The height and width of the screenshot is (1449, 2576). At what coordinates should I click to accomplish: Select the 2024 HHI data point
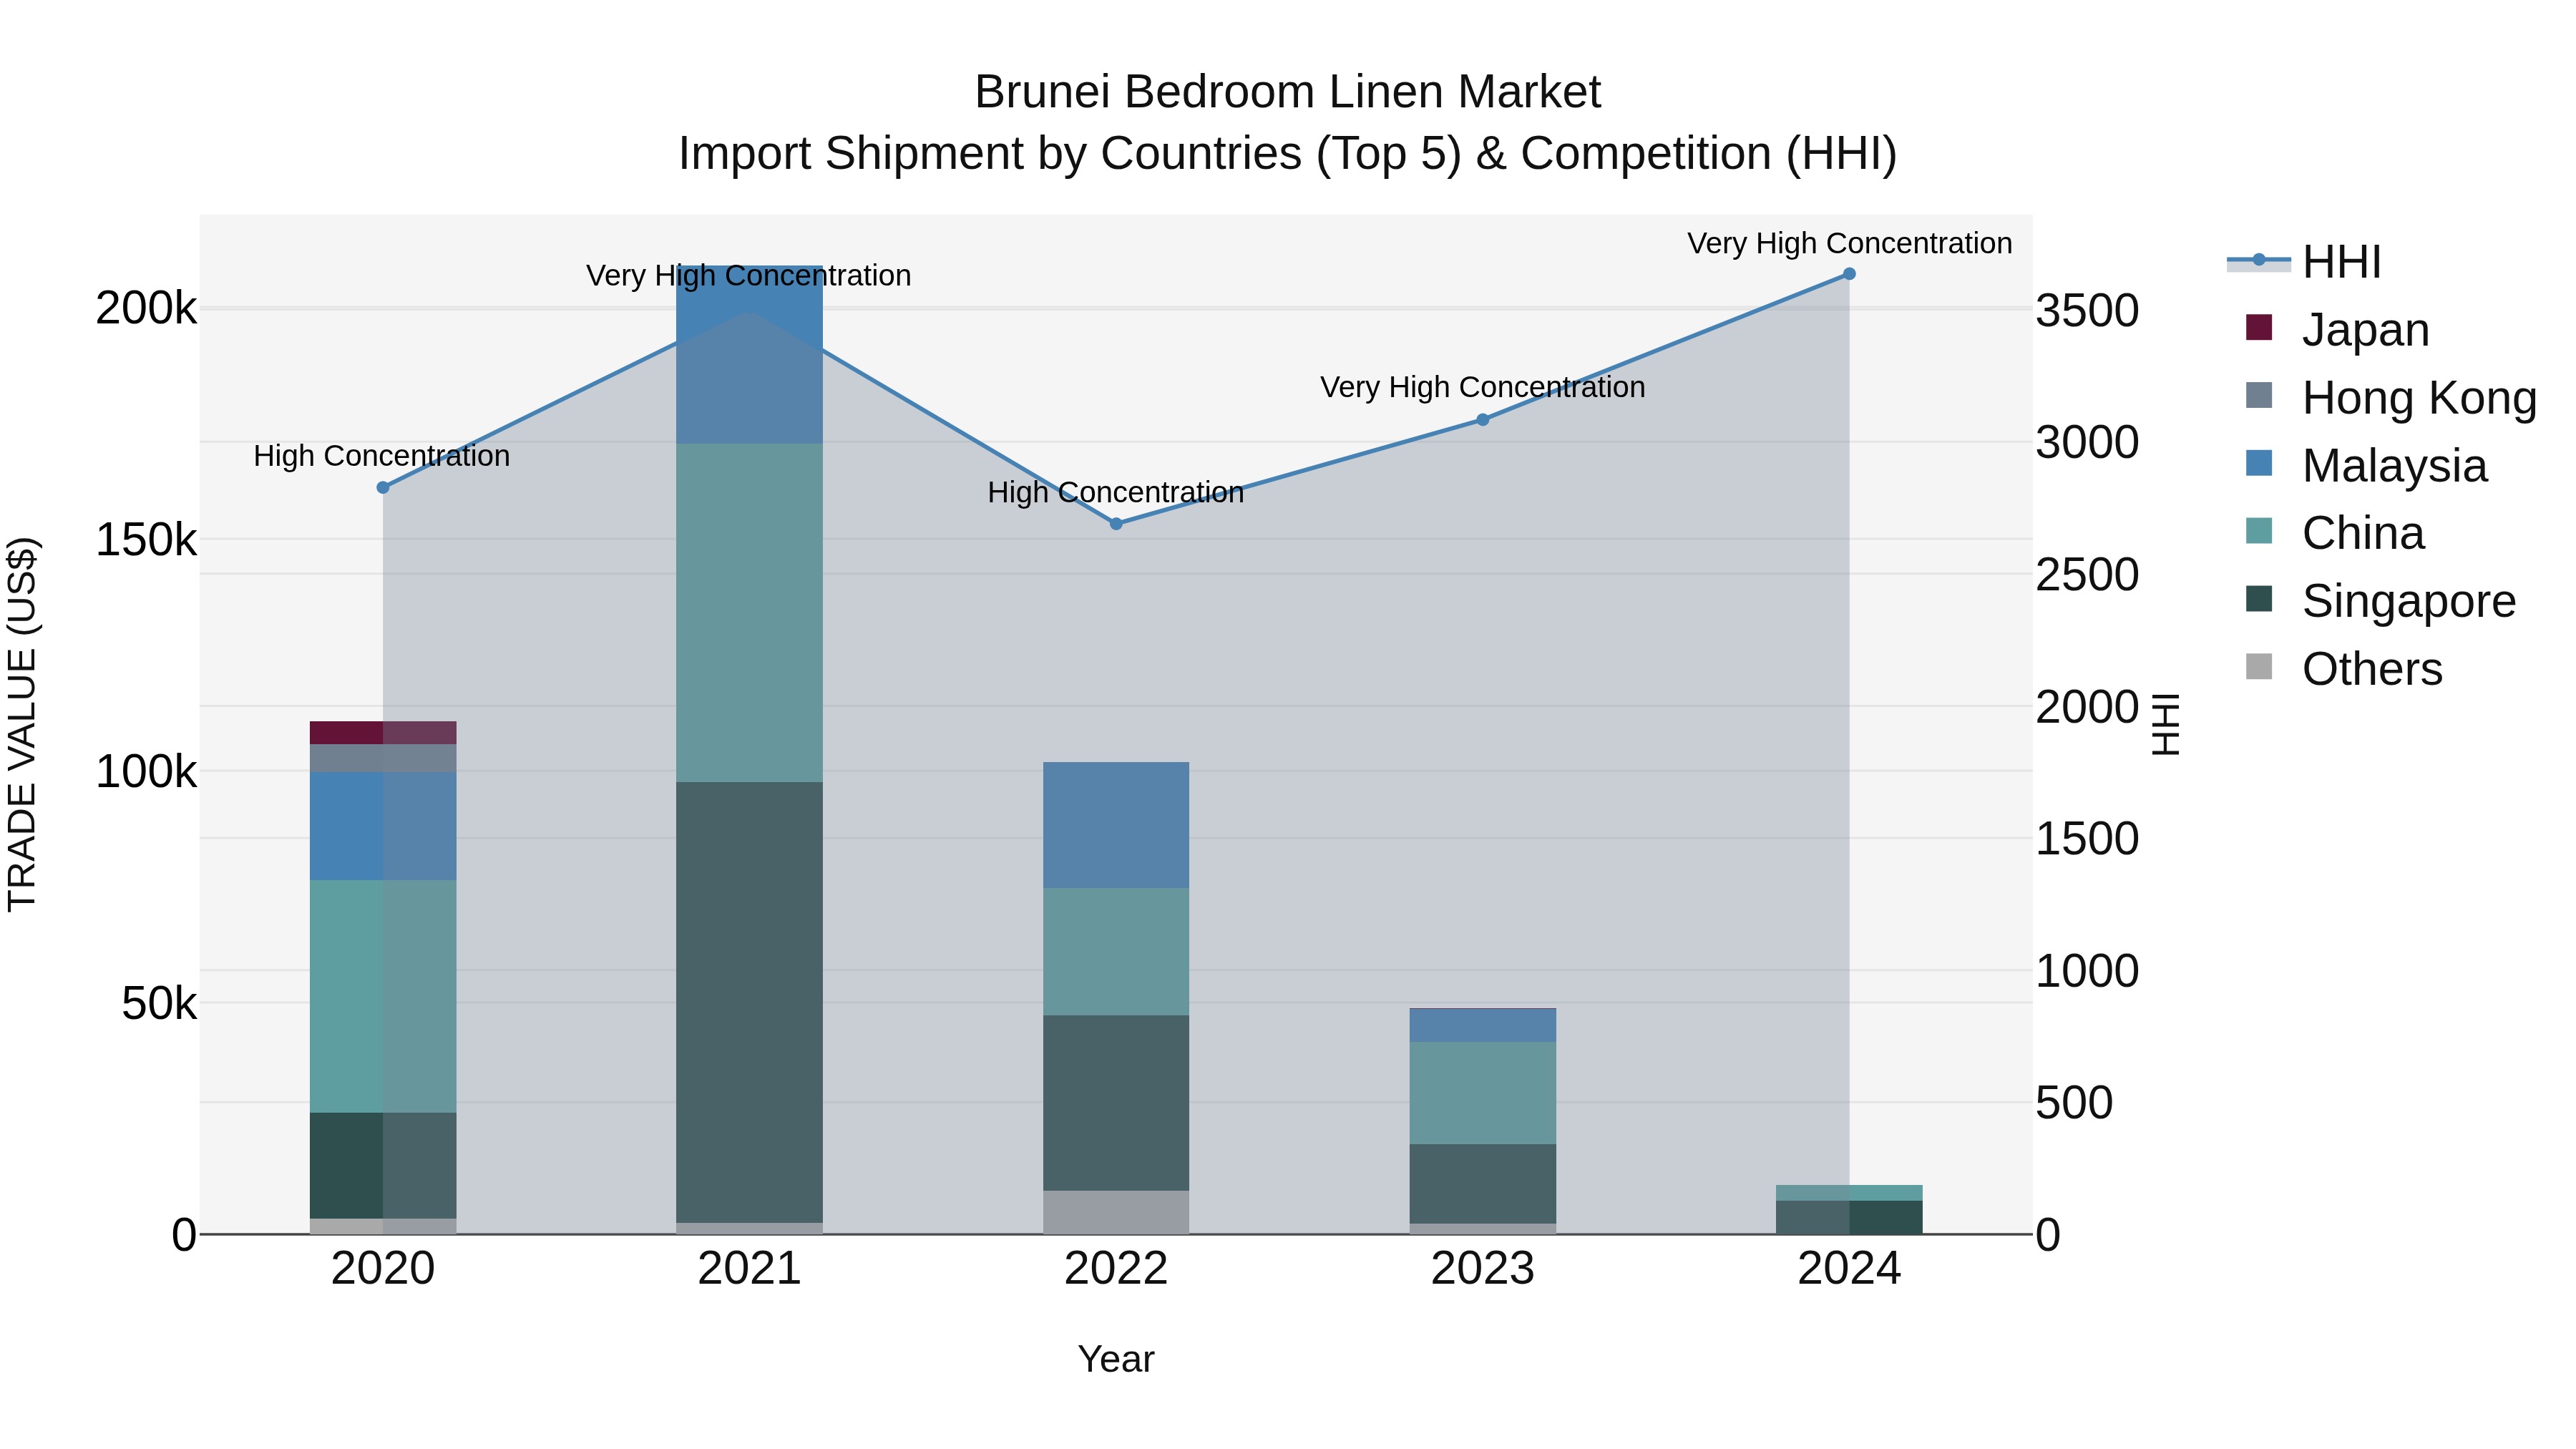pos(1849,274)
